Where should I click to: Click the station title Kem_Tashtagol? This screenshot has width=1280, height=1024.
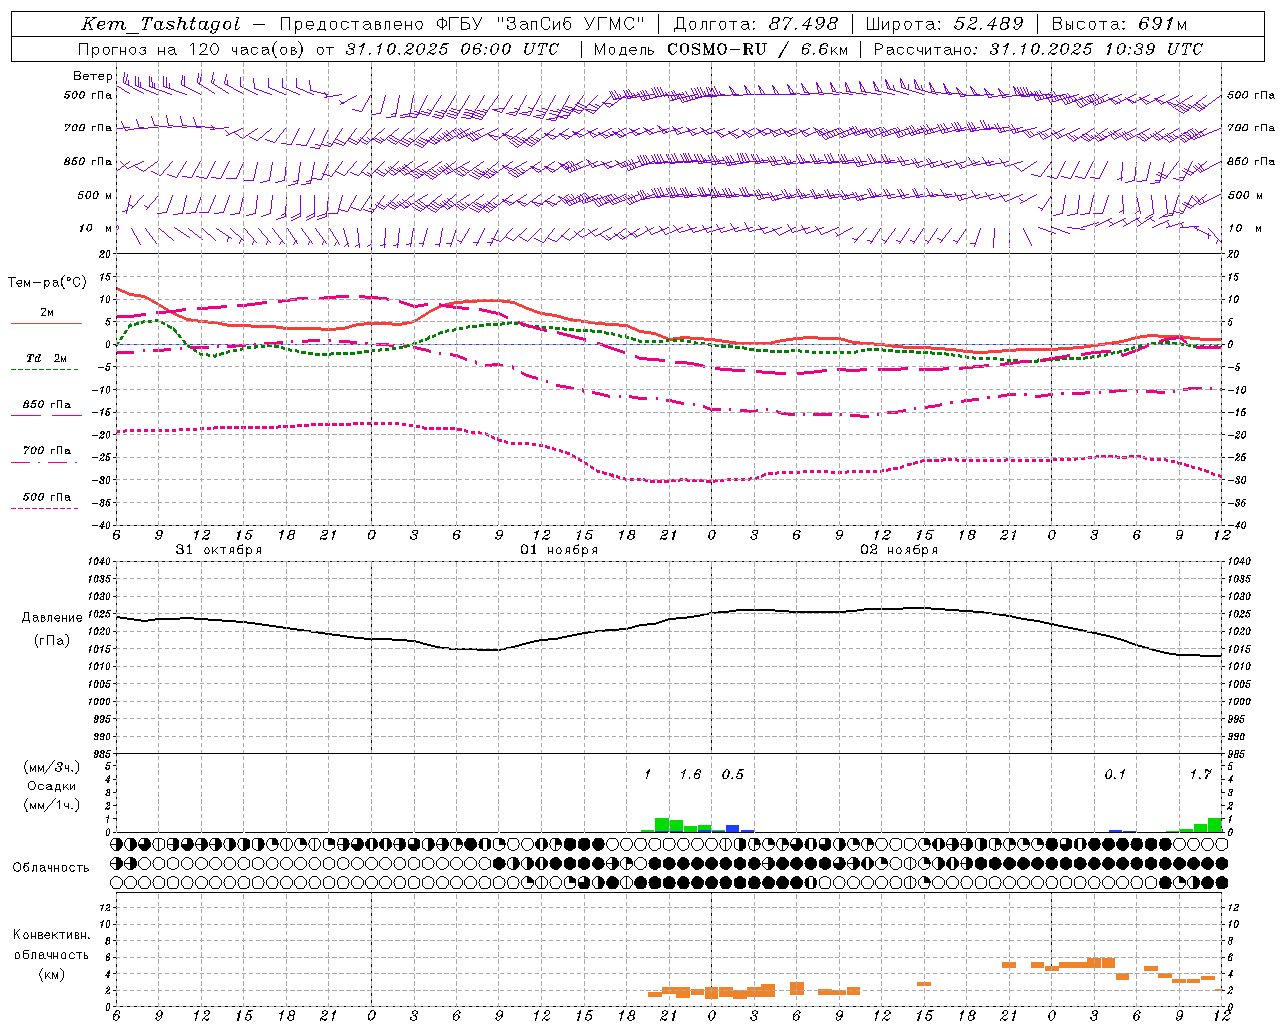tap(161, 25)
